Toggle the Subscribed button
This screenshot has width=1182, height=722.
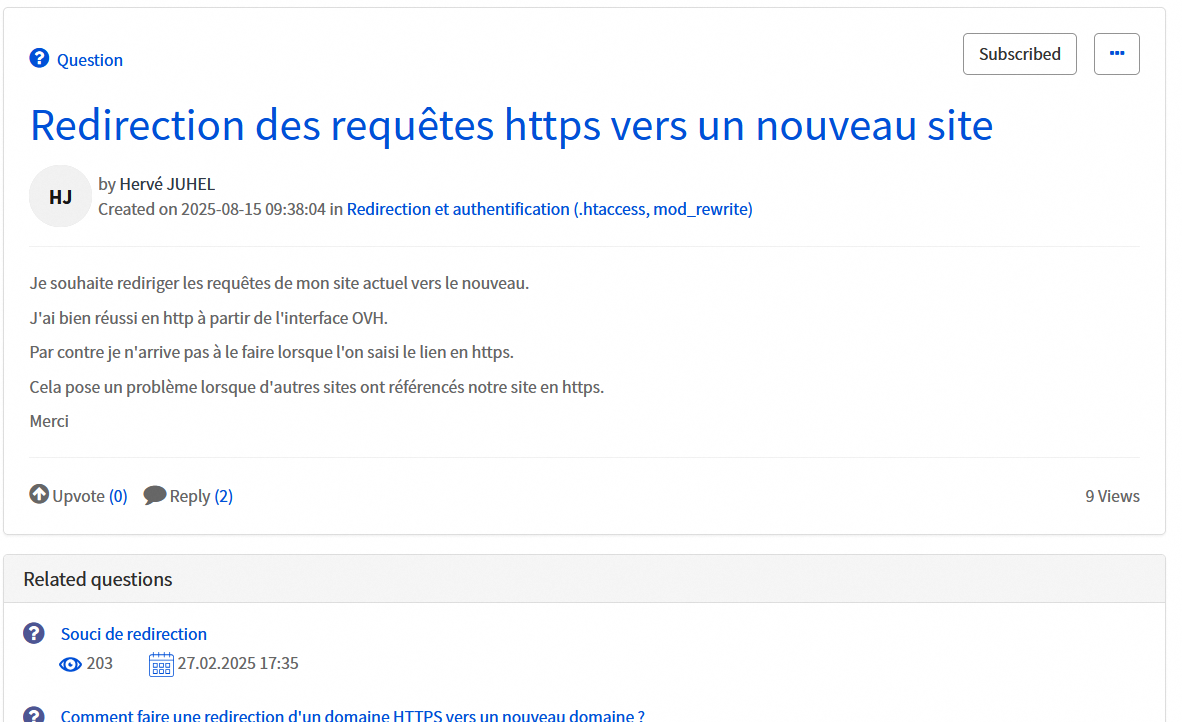[1019, 54]
